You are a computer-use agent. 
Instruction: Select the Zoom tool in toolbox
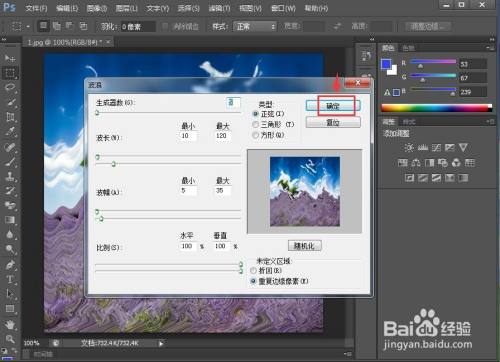(10, 339)
